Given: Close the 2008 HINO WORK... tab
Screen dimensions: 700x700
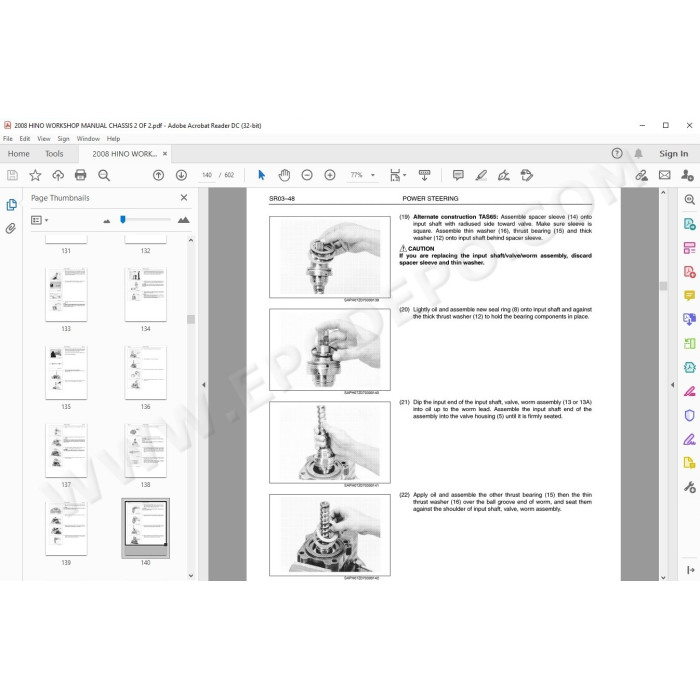Looking at the screenshot, I should (165, 154).
